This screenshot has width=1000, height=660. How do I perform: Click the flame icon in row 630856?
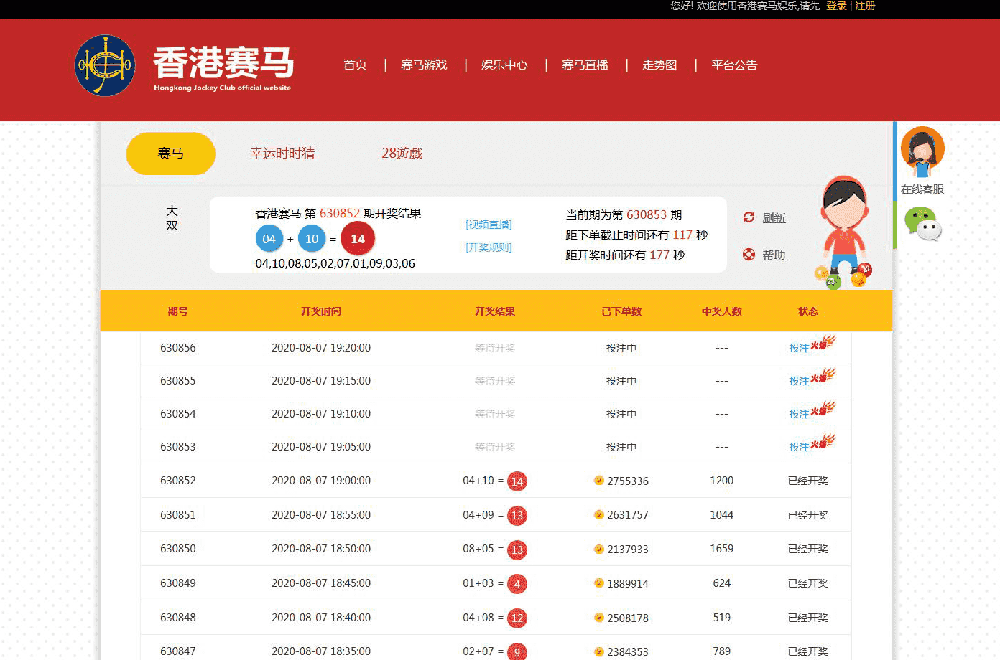pos(827,343)
